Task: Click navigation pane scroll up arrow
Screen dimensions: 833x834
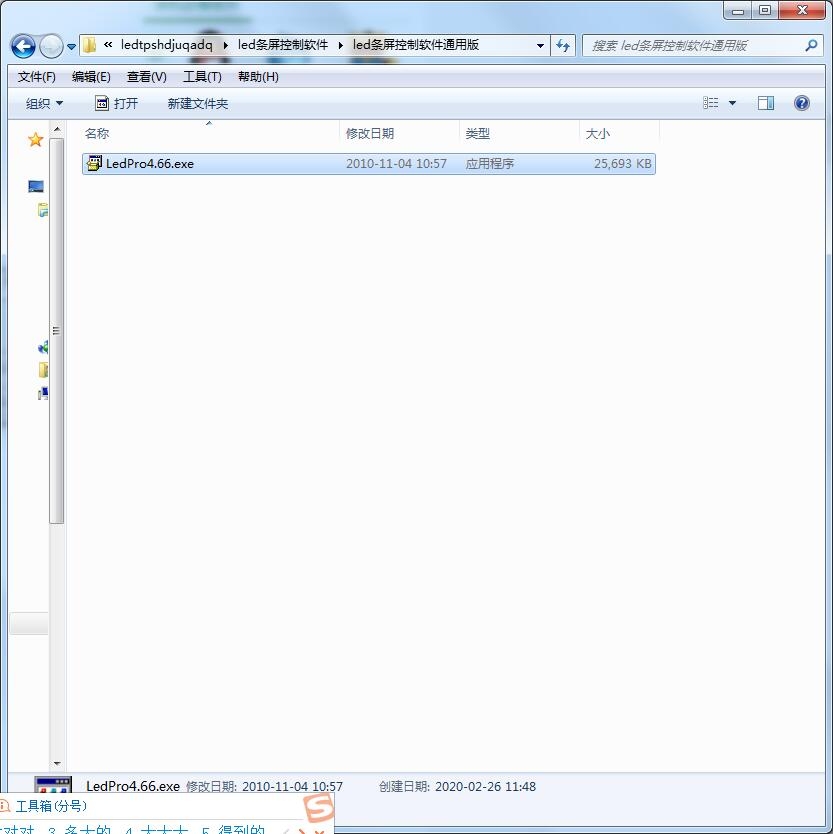Action: click(57, 129)
